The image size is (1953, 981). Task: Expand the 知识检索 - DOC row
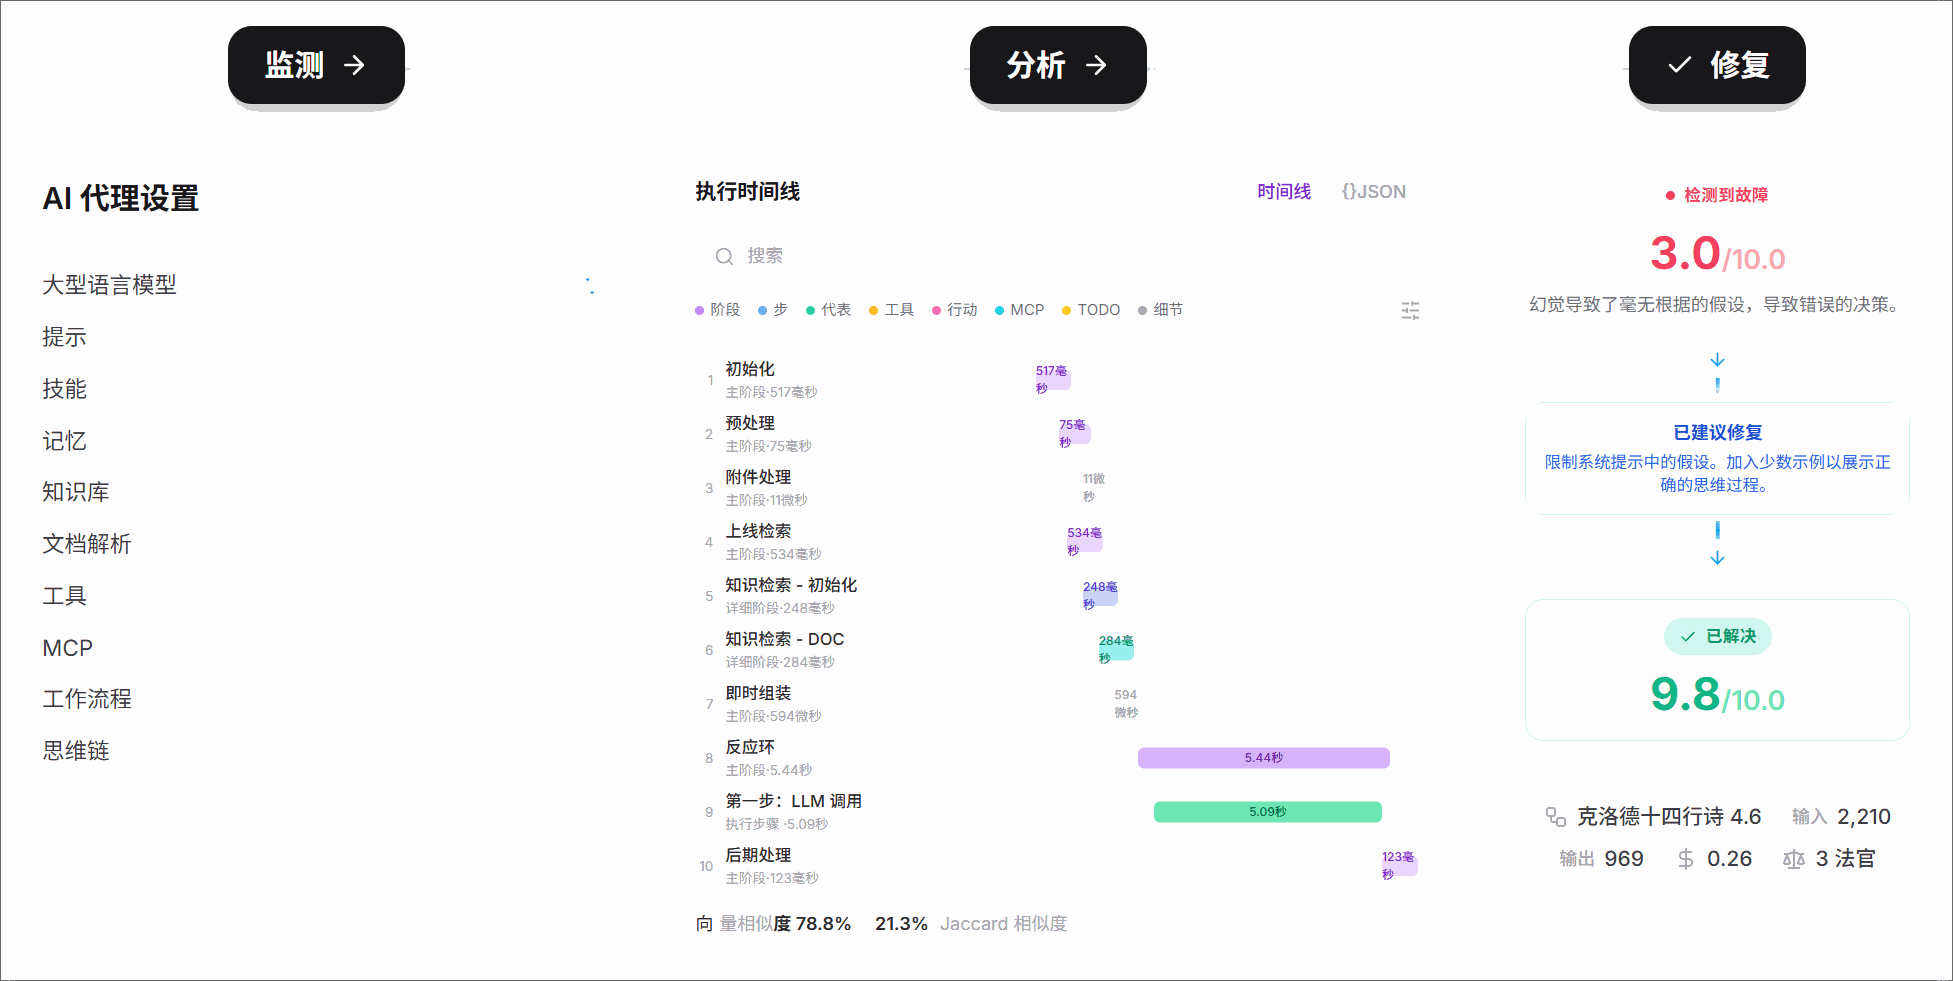1058,650
